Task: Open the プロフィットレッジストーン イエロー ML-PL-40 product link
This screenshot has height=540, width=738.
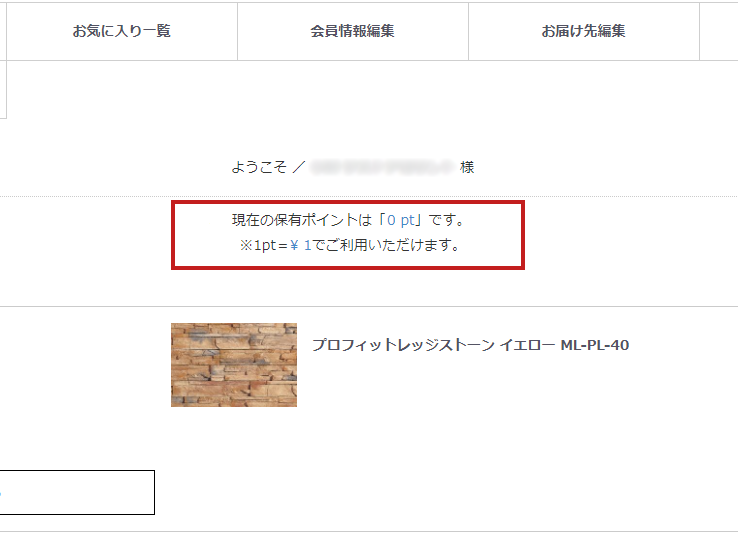Action: click(x=470, y=345)
